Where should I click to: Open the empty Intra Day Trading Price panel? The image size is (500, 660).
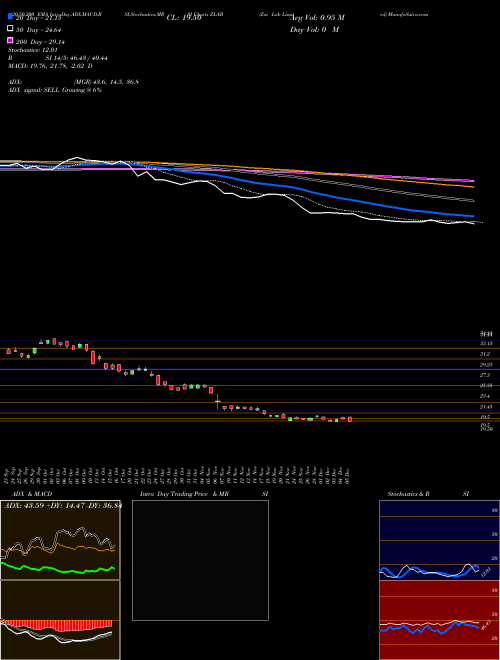point(200,560)
